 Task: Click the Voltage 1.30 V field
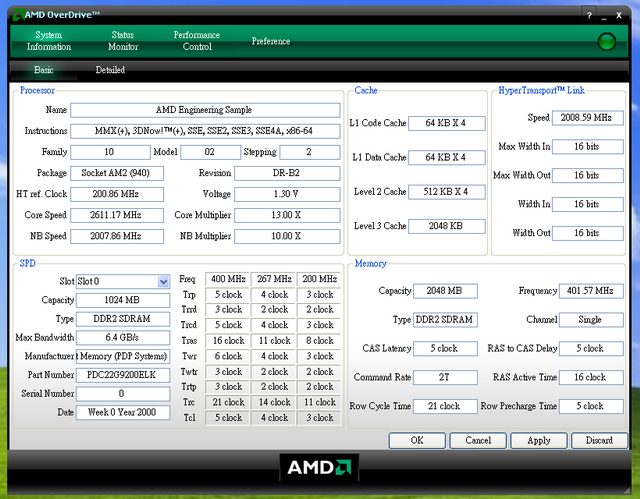287,194
